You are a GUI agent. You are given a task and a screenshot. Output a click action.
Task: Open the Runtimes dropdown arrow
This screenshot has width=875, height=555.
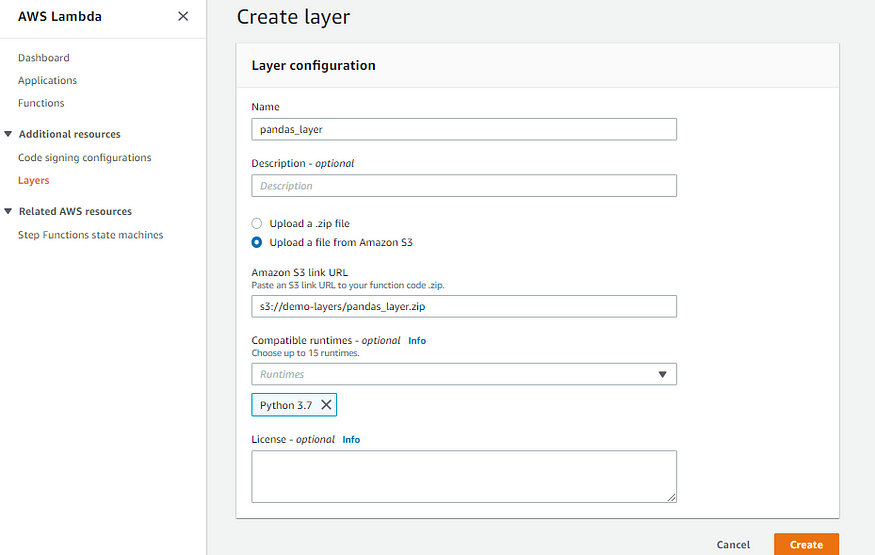[x=662, y=374]
